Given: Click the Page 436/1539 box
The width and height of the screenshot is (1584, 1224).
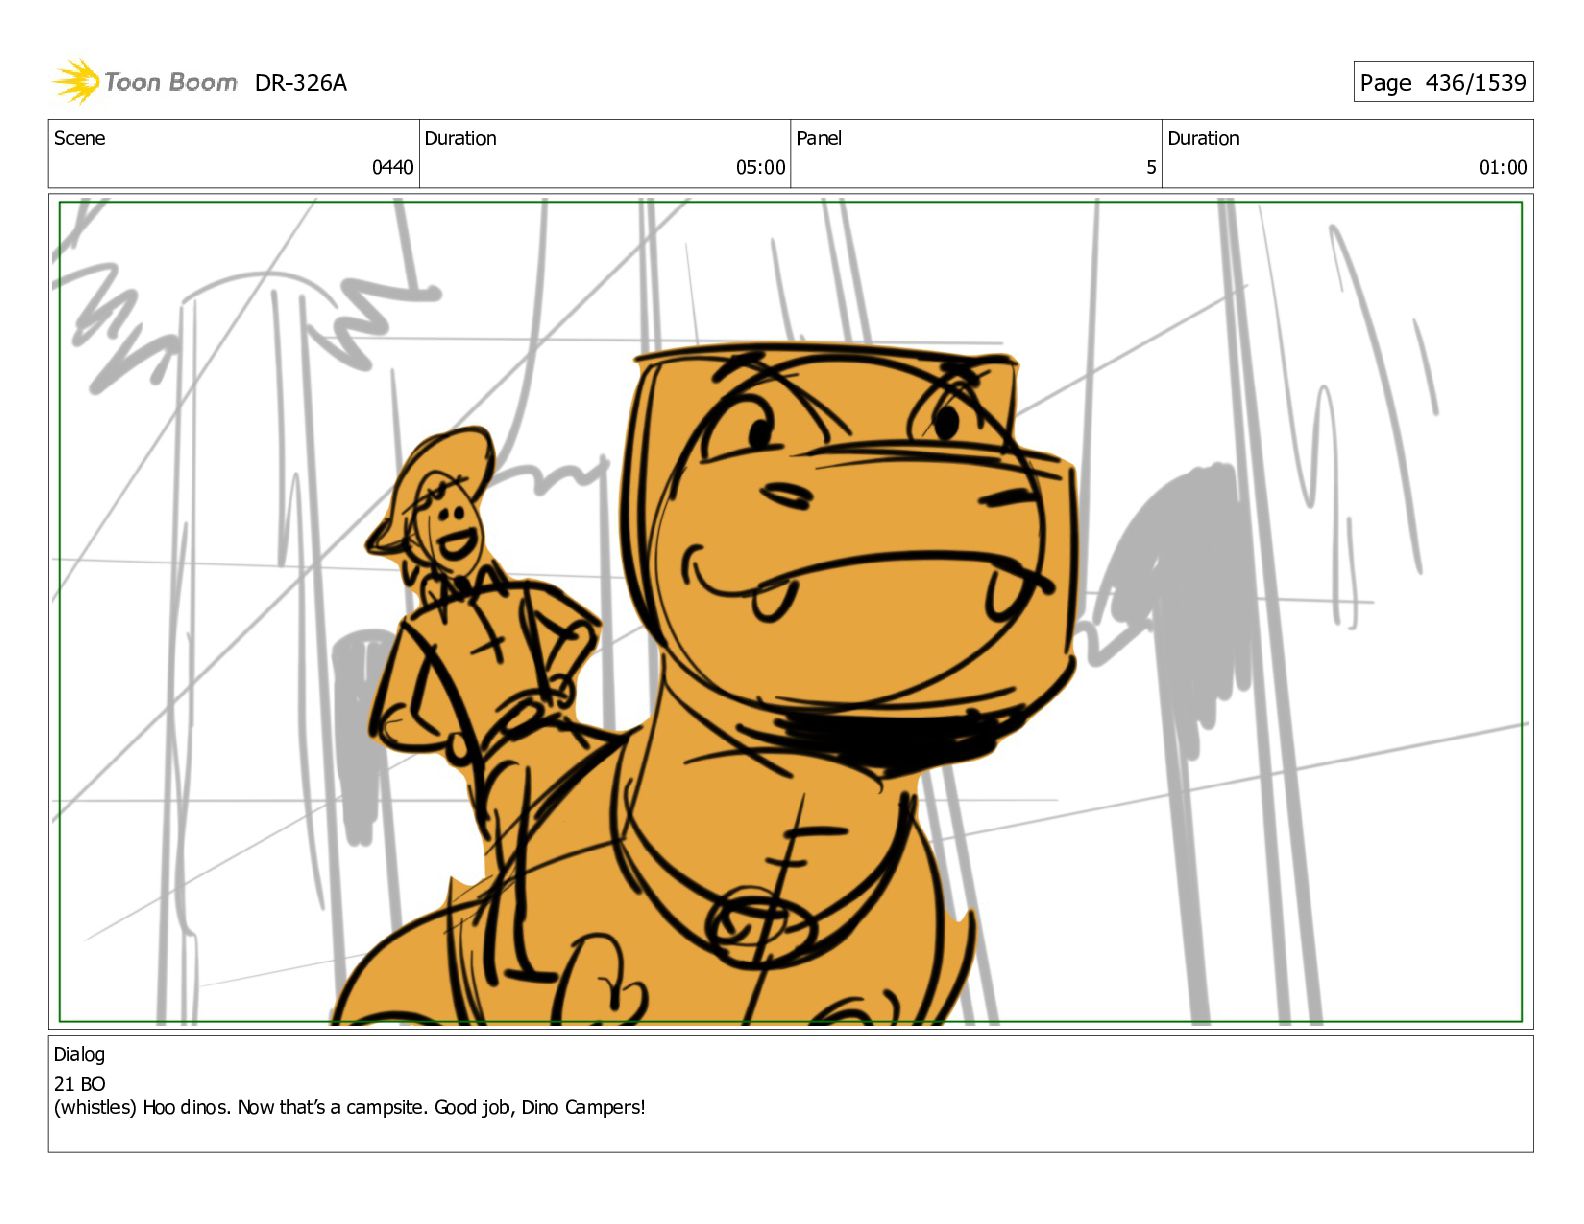Looking at the screenshot, I should click(1443, 82).
